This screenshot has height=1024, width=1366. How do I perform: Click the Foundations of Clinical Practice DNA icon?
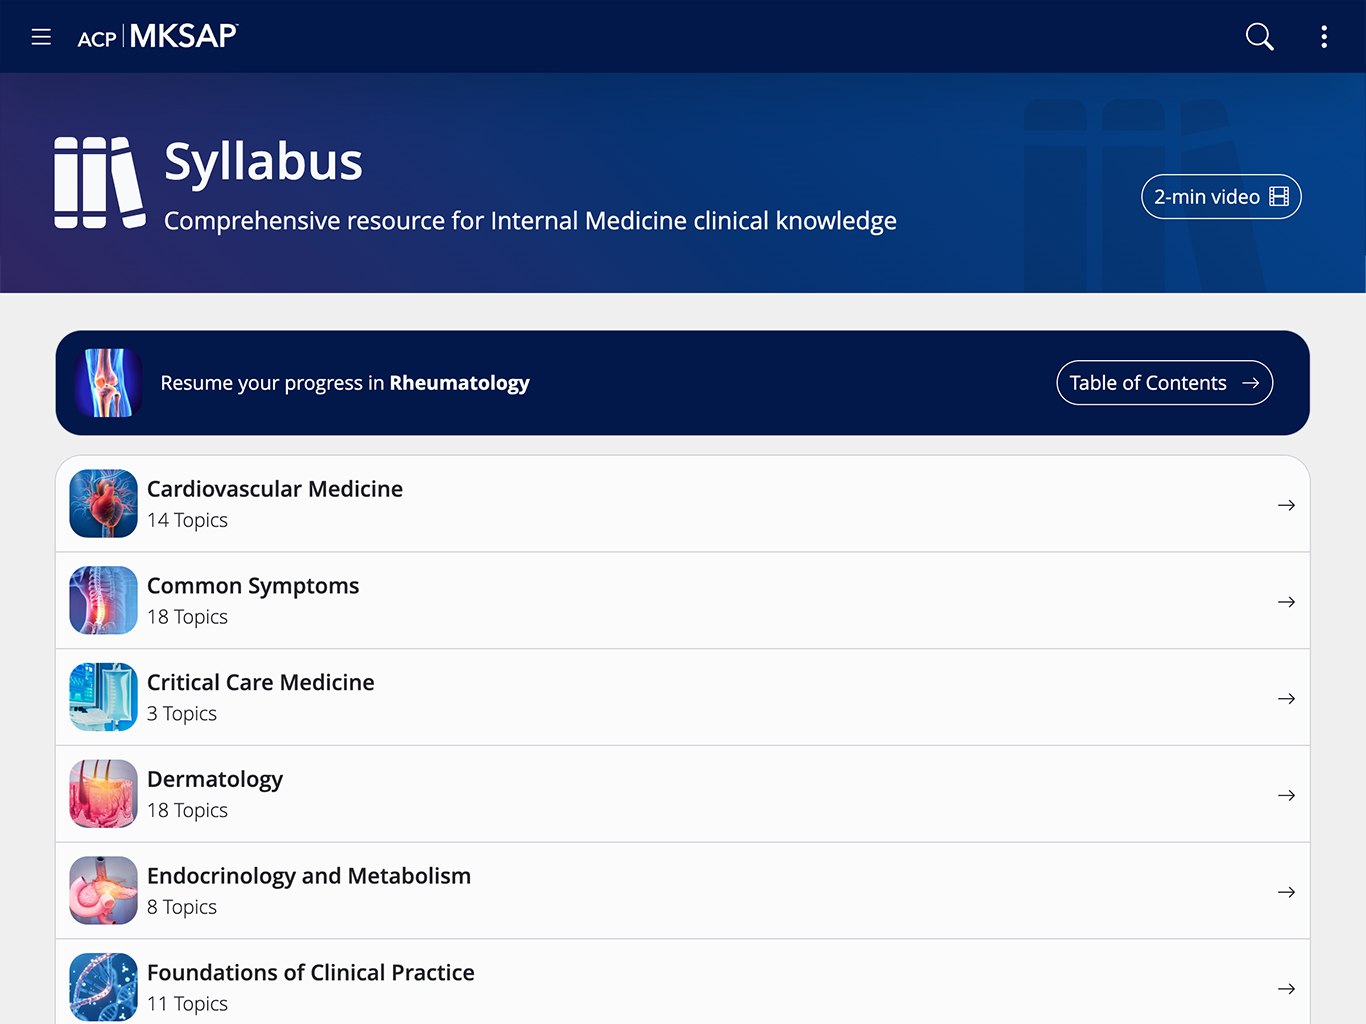point(103,987)
